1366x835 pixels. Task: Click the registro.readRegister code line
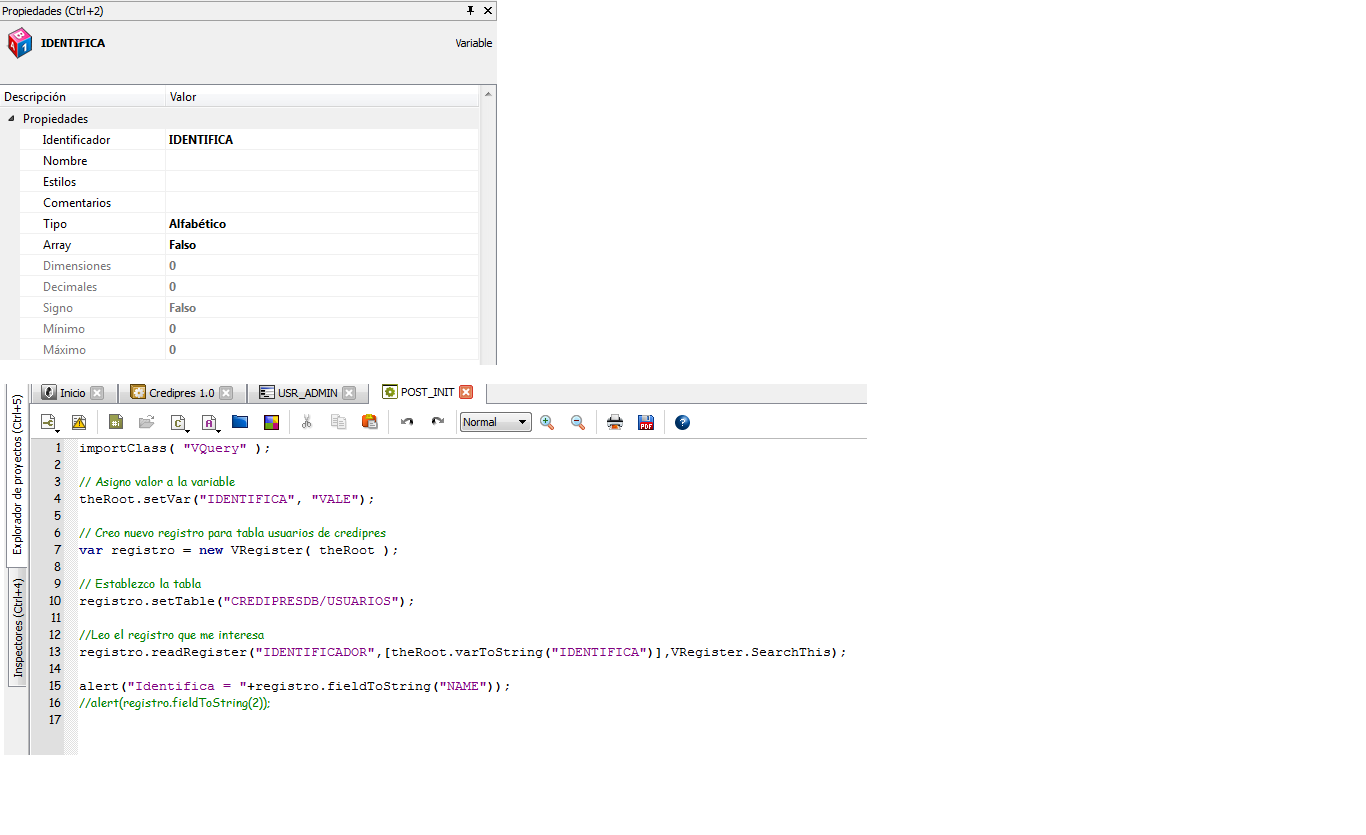click(x=463, y=652)
